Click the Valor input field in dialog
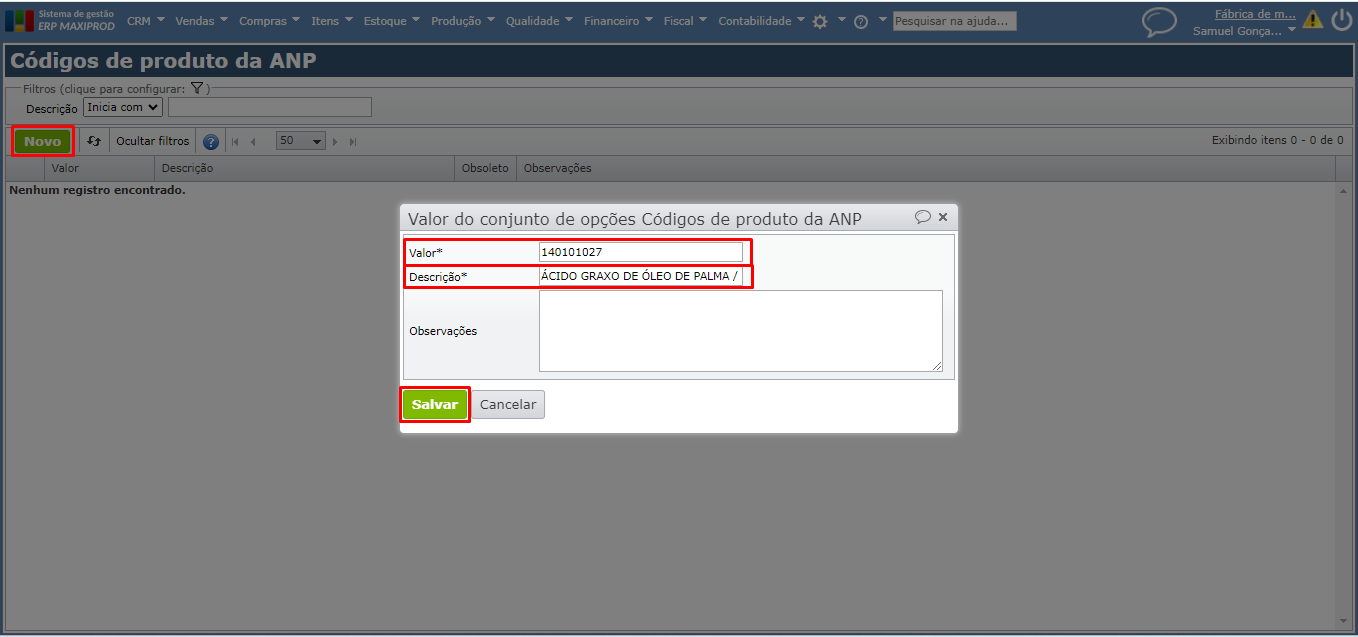Viewport: 1358px width, 637px height. click(641, 252)
